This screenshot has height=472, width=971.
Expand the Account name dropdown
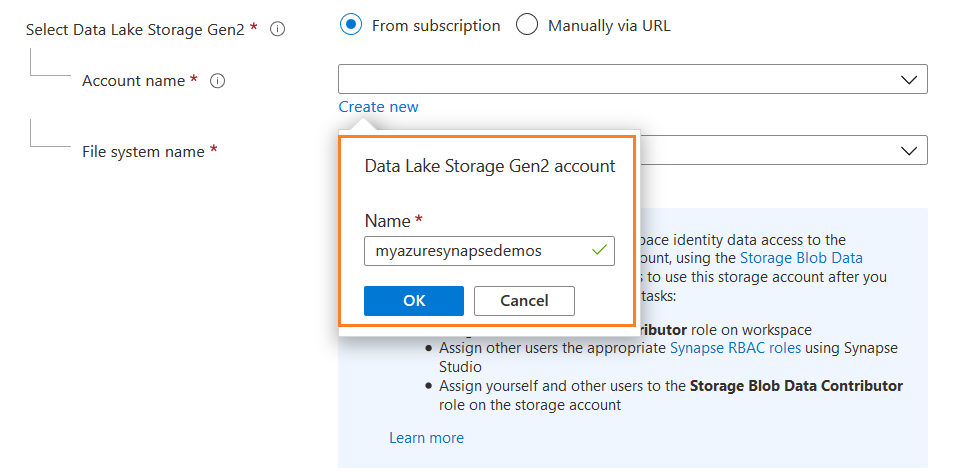[x=633, y=79]
